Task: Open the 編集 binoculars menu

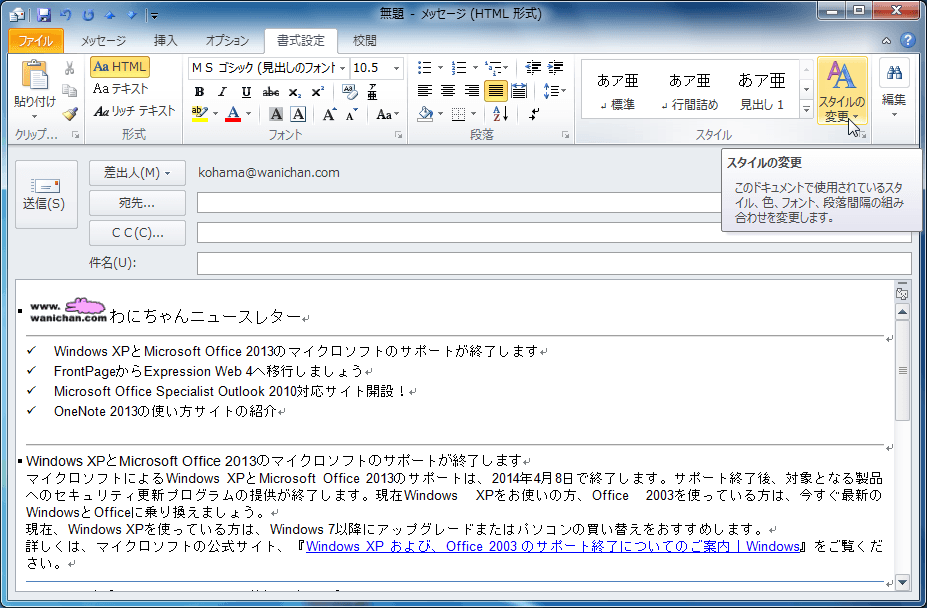Action: point(893,89)
